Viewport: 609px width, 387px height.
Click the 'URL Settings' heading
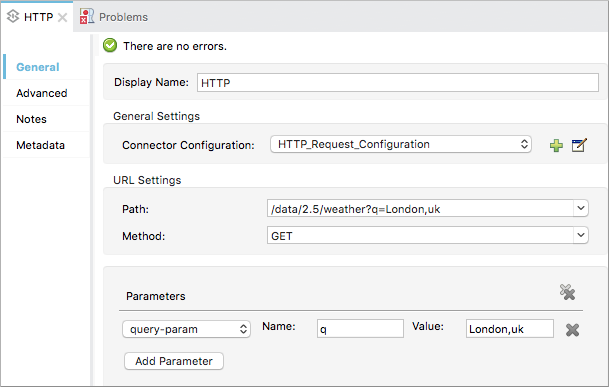pos(147,180)
